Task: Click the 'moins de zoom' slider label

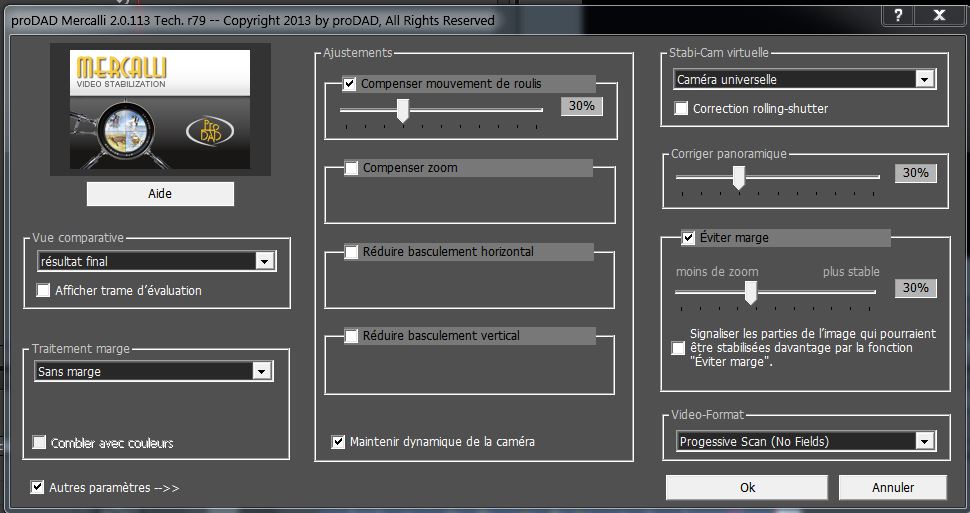Action: click(717, 272)
